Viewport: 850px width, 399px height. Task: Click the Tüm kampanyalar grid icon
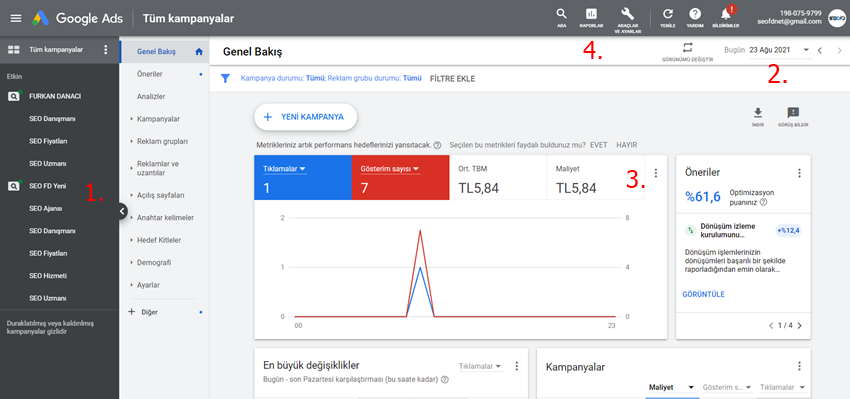tap(14, 50)
